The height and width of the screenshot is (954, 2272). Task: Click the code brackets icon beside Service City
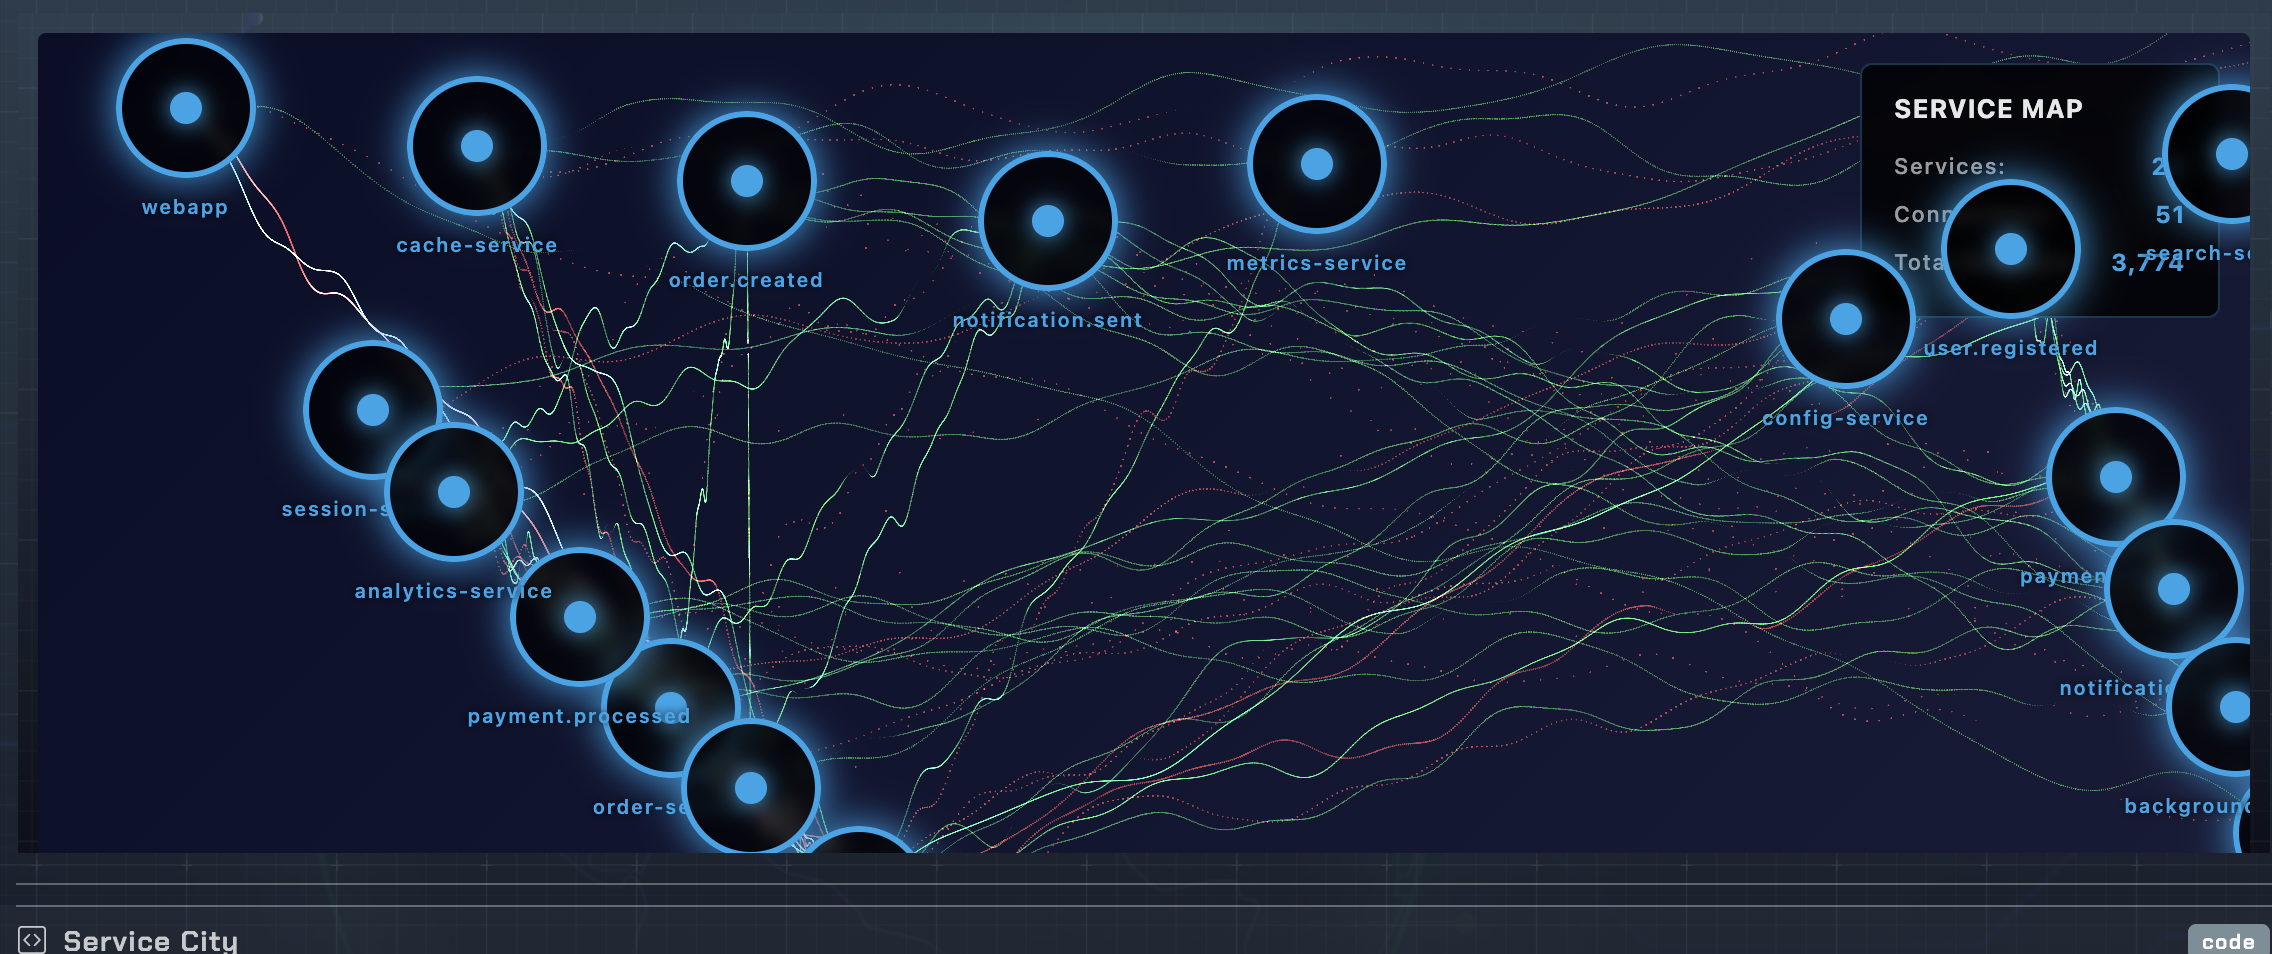(x=32, y=940)
